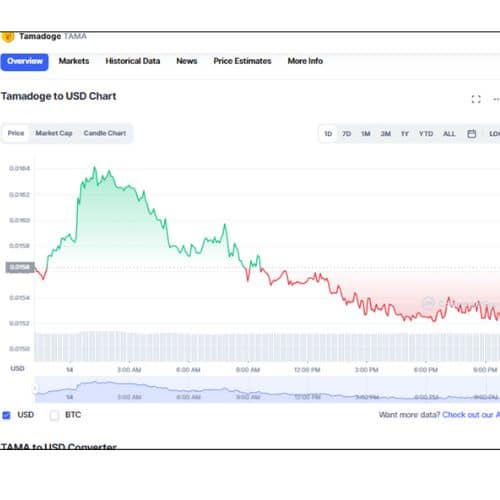Set chart range to 1D

click(328, 134)
